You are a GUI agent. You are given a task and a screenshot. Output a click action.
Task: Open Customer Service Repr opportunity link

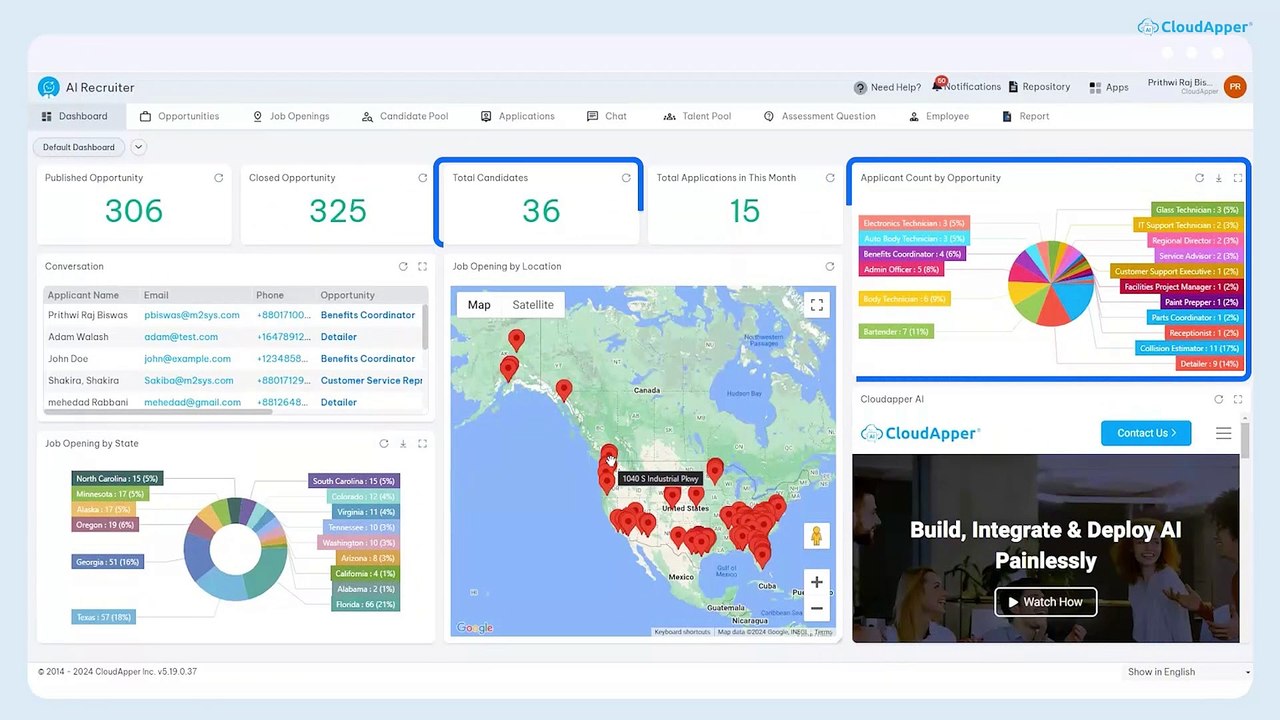[371, 381]
